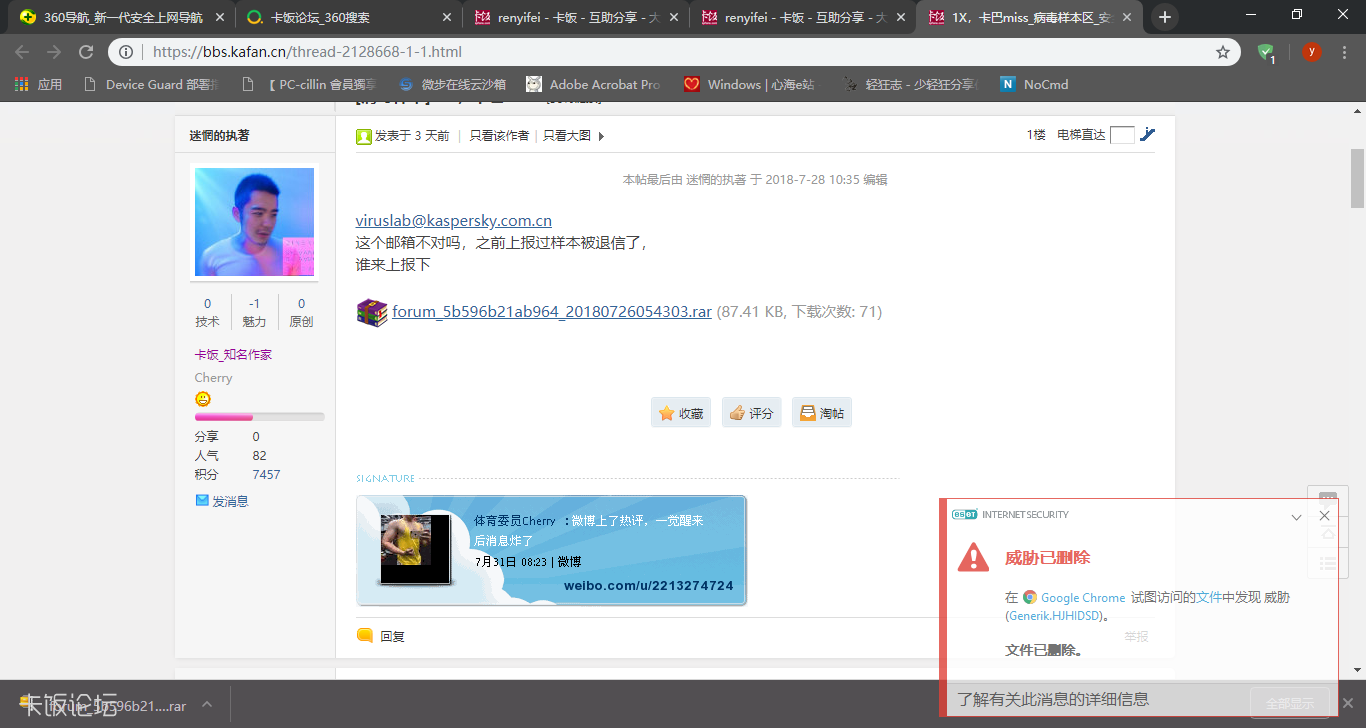Viewport: 1366px width, 728px height.
Task: Click the WinRAR attachment file icon
Action: (371, 312)
